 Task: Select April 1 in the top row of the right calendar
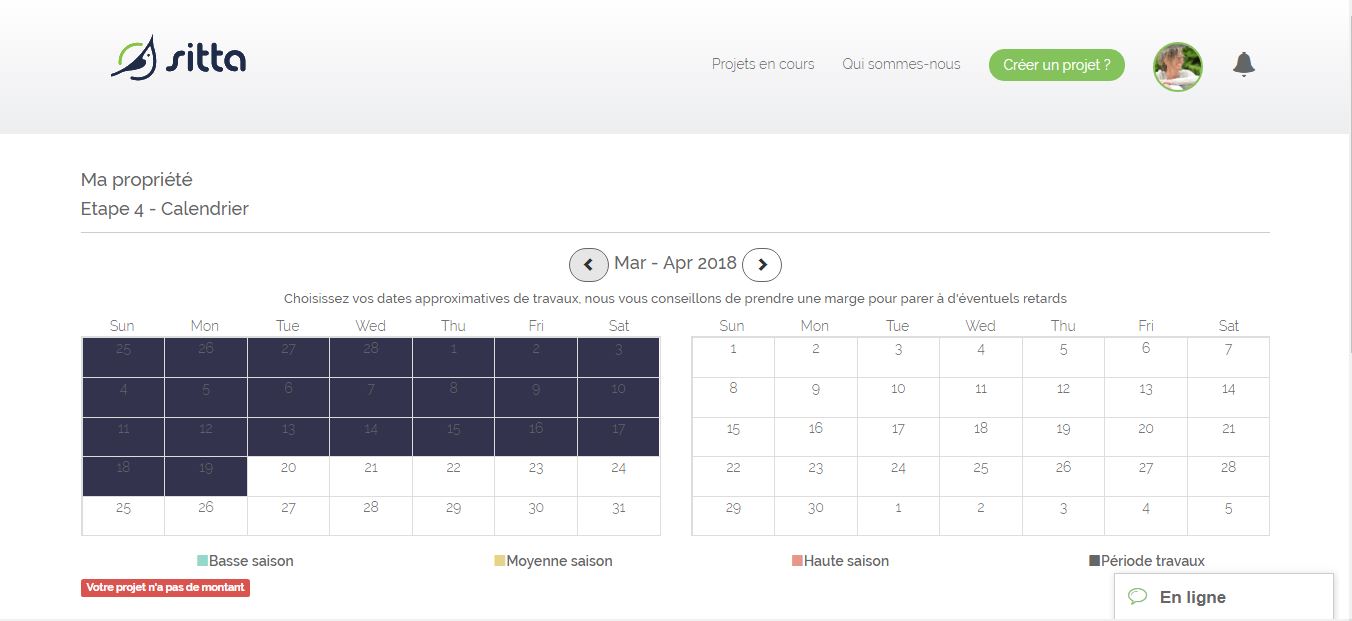[733, 357]
